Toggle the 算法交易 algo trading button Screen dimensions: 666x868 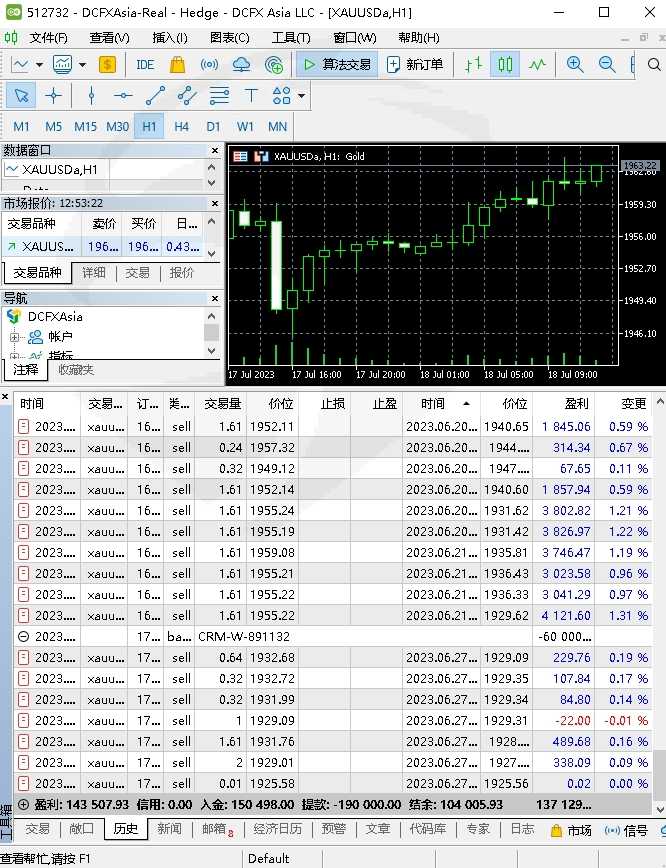click(337, 65)
